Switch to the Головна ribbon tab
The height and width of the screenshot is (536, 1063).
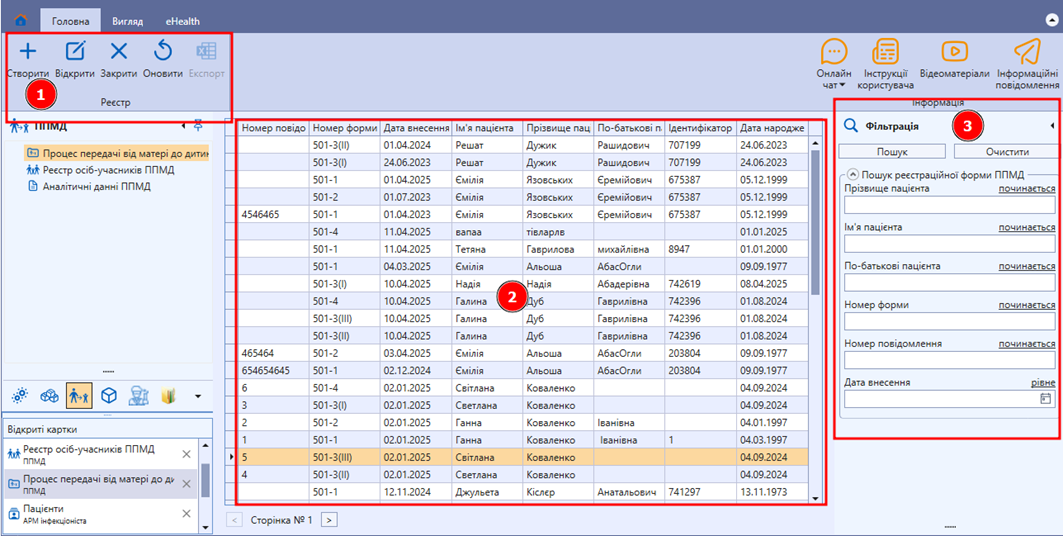click(x=71, y=21)
